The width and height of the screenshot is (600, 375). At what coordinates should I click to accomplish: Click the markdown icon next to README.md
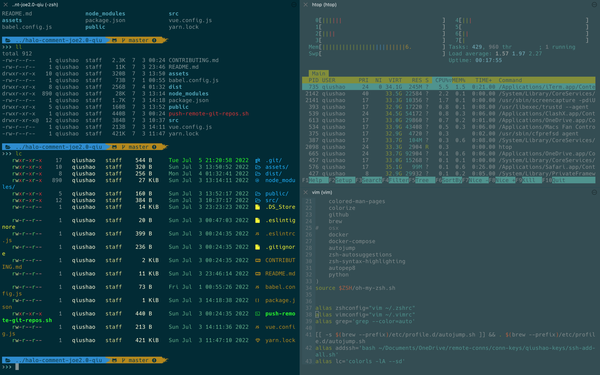[258, 274]
